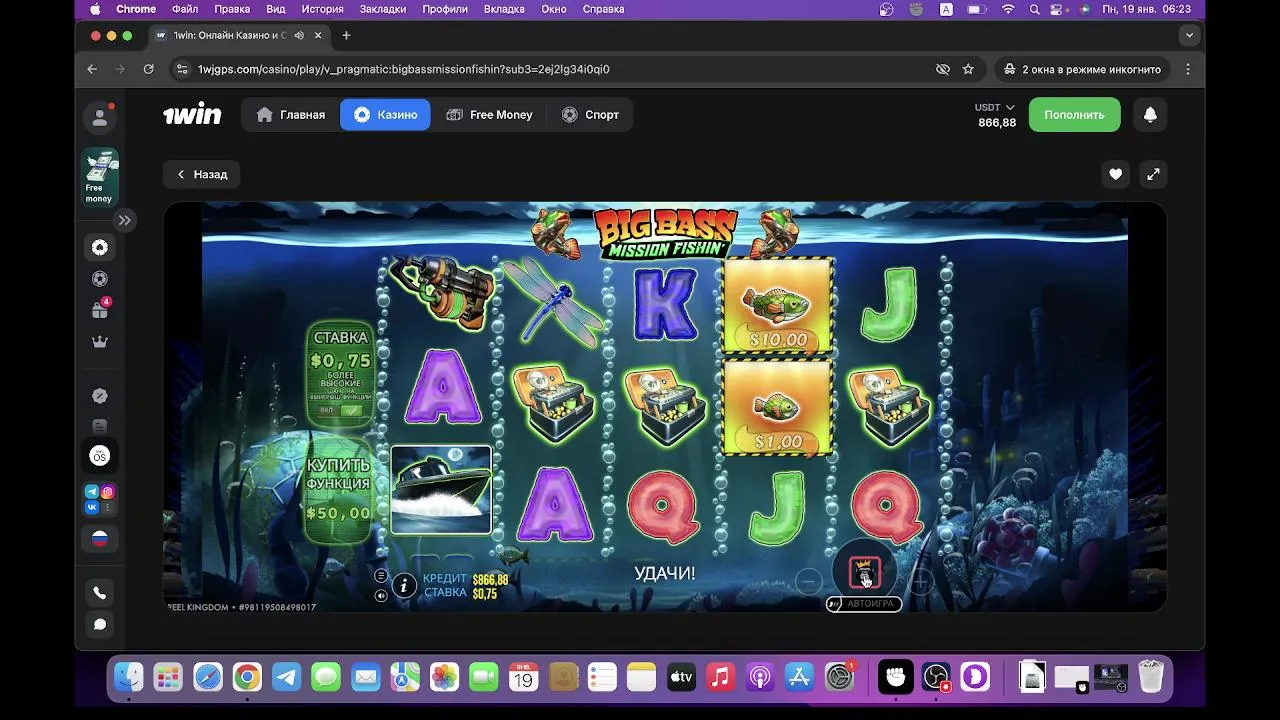The image size is (1280, 720).
Task: Decrease bet with minus button
Action: coord(808,581)
